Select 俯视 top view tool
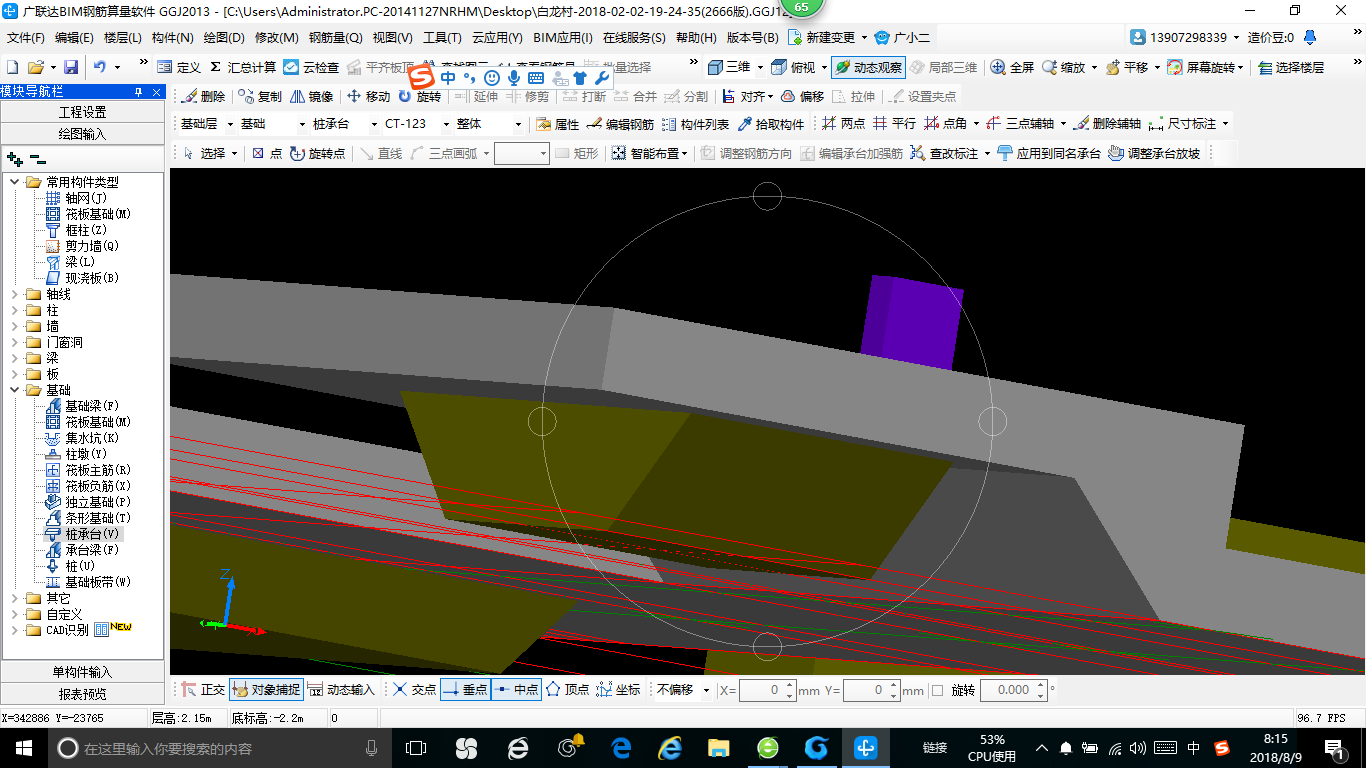The width and height of the screenshot is (1366, 768). click(x=794, y=67)
